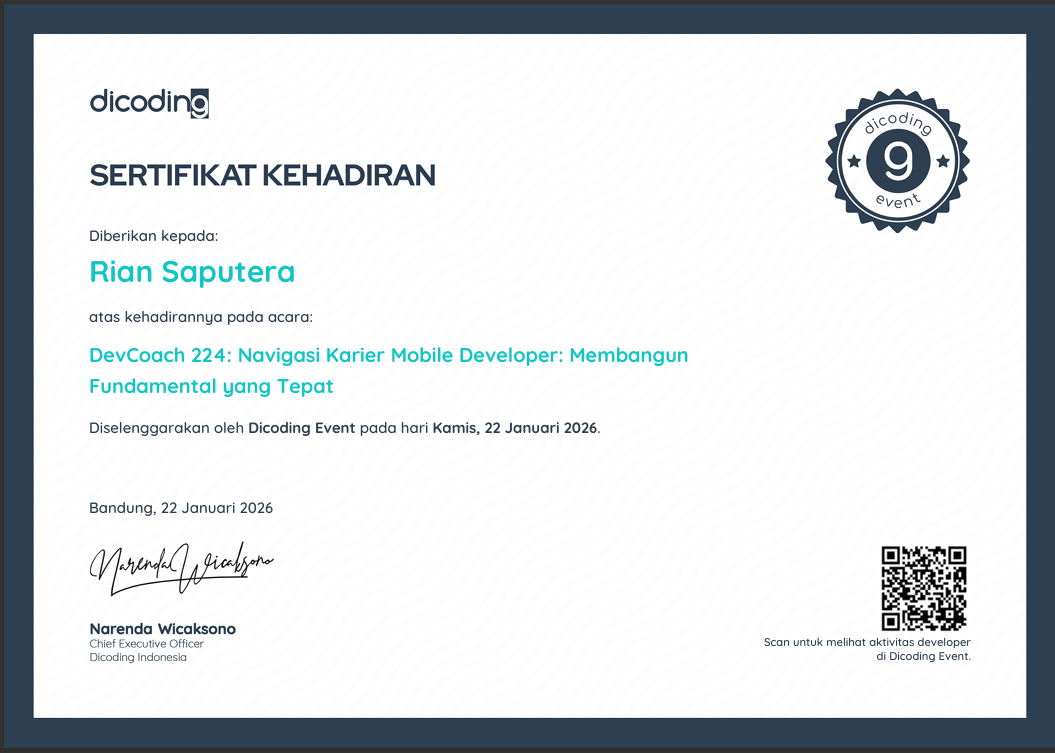Click the 'Scan untuk melihat aktivitas developer' caption
Image resolution: width=1055 pixels, height=753 pixels.
[x=867, y=642]
